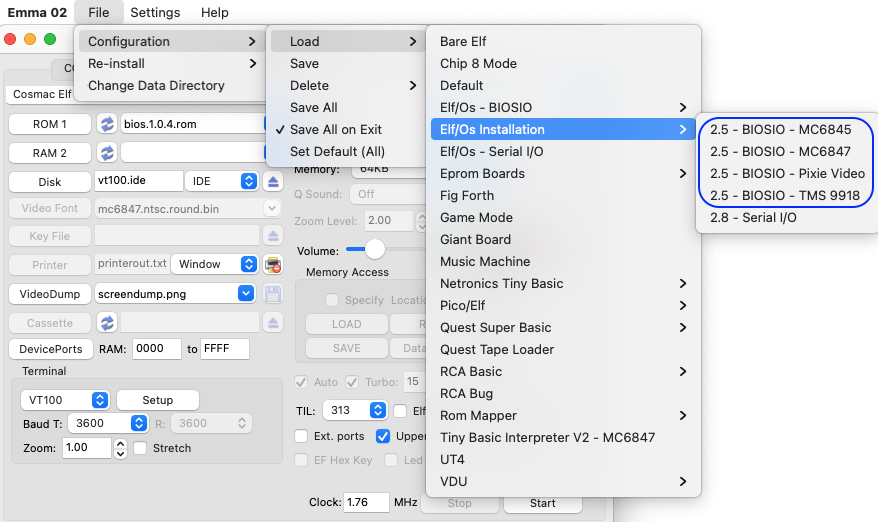Uncheck the Upper checkbox
Image resolution: width=878 pixels, height=522 pixels.
(383, 436)
